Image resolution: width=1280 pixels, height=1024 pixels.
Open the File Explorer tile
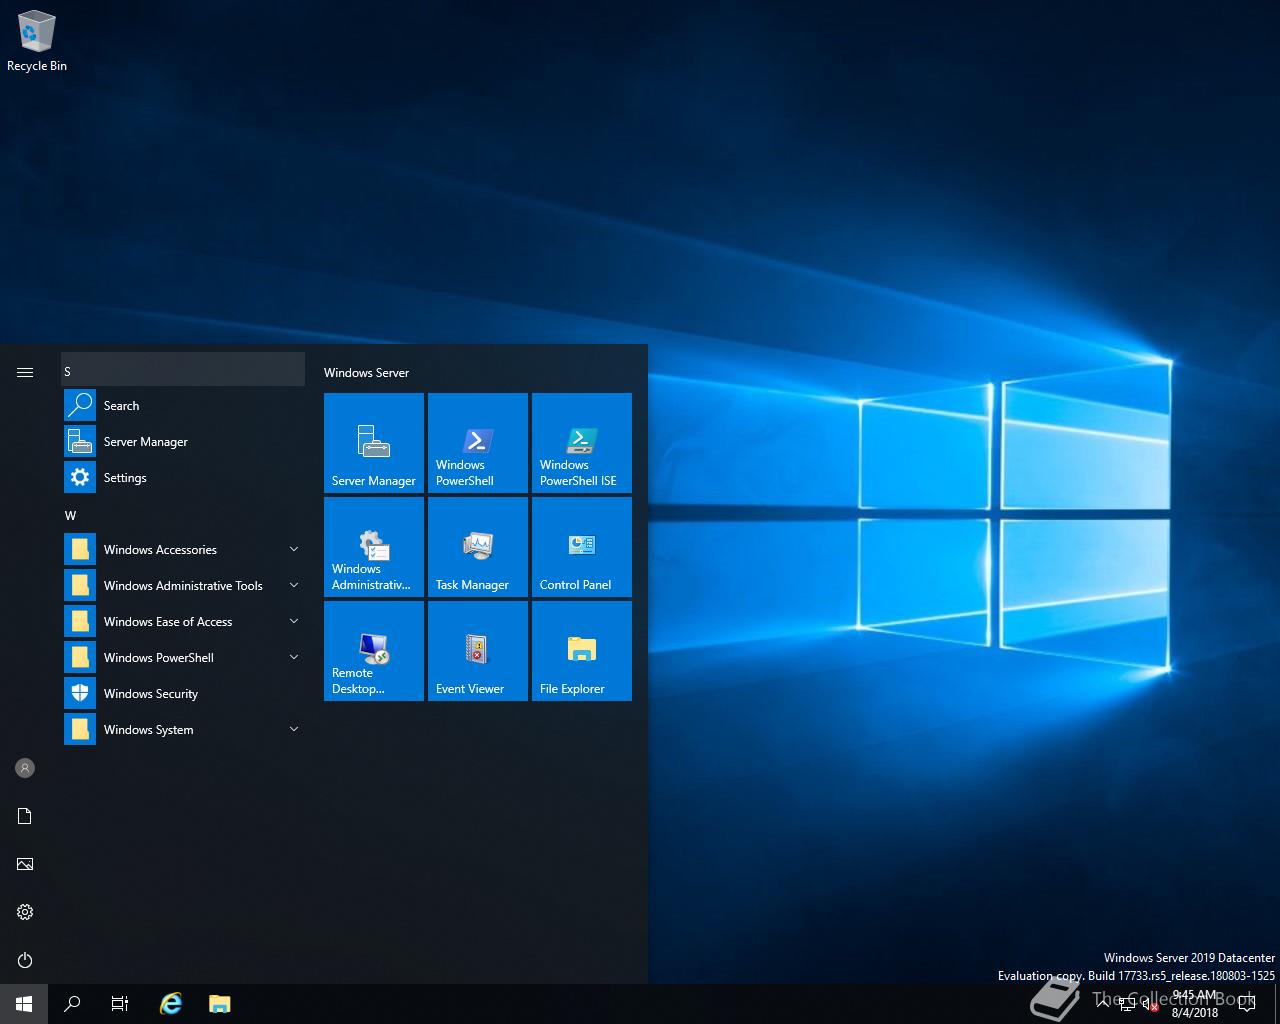pyautogui.click(x=582, y=651)
